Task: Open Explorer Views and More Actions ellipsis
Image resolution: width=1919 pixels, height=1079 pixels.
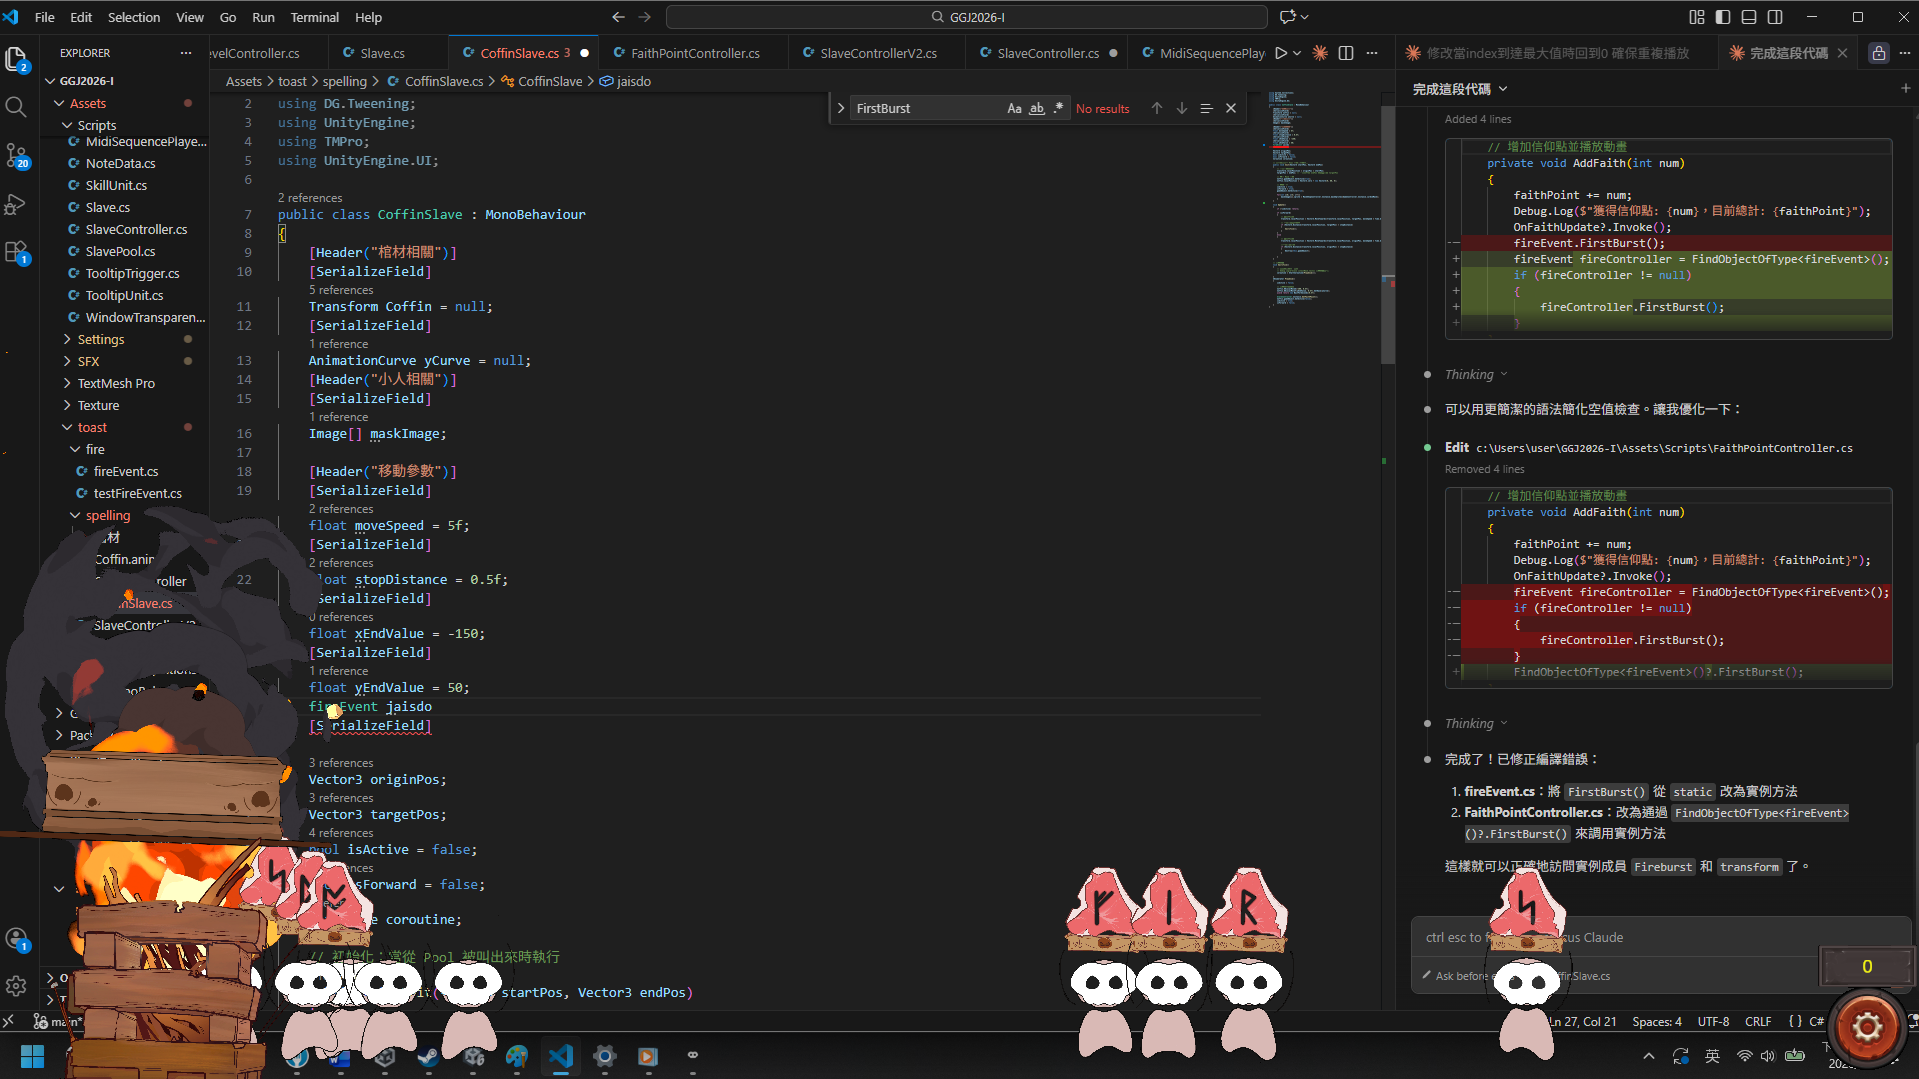Action: tap(186, 53)
